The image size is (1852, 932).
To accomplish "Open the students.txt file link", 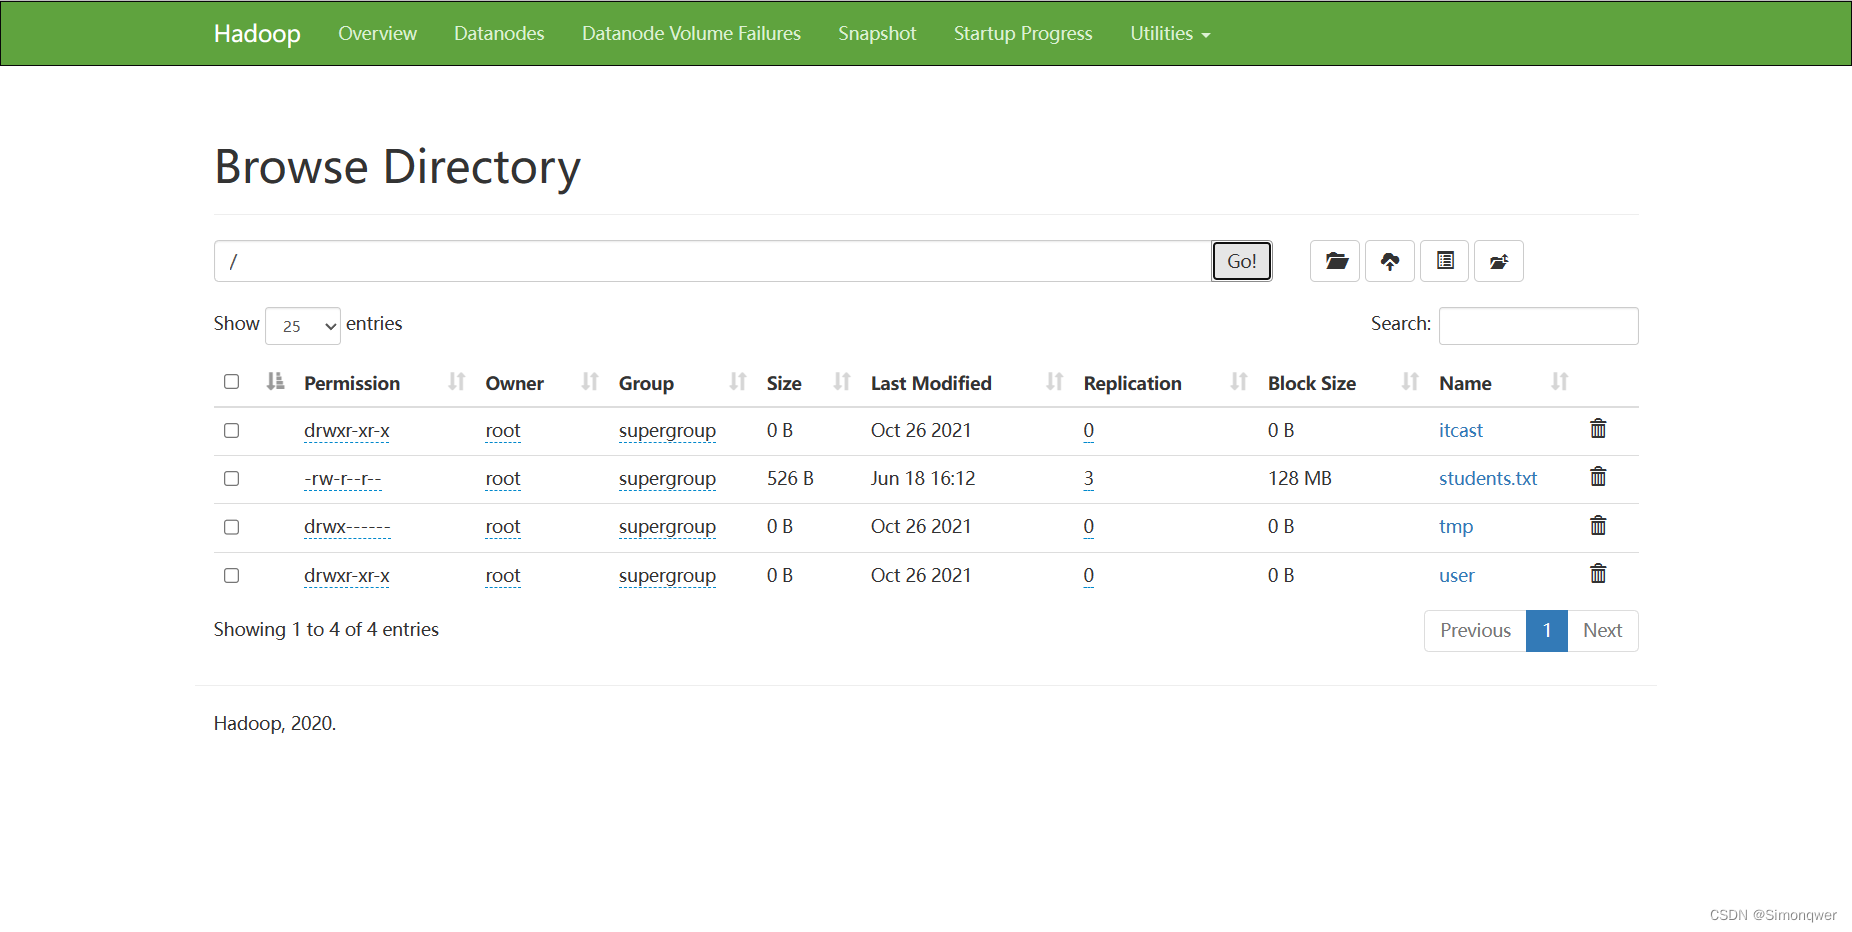I will (1488, 478).
